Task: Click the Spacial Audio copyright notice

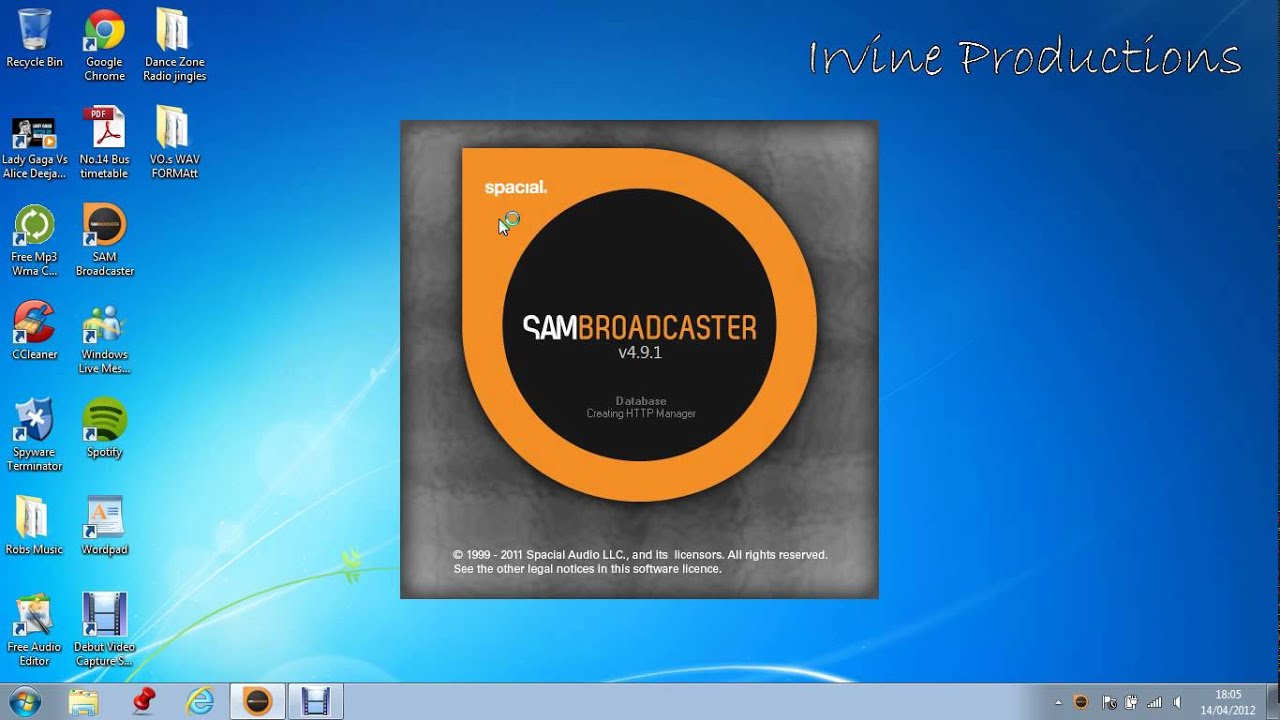Action: 640,561
